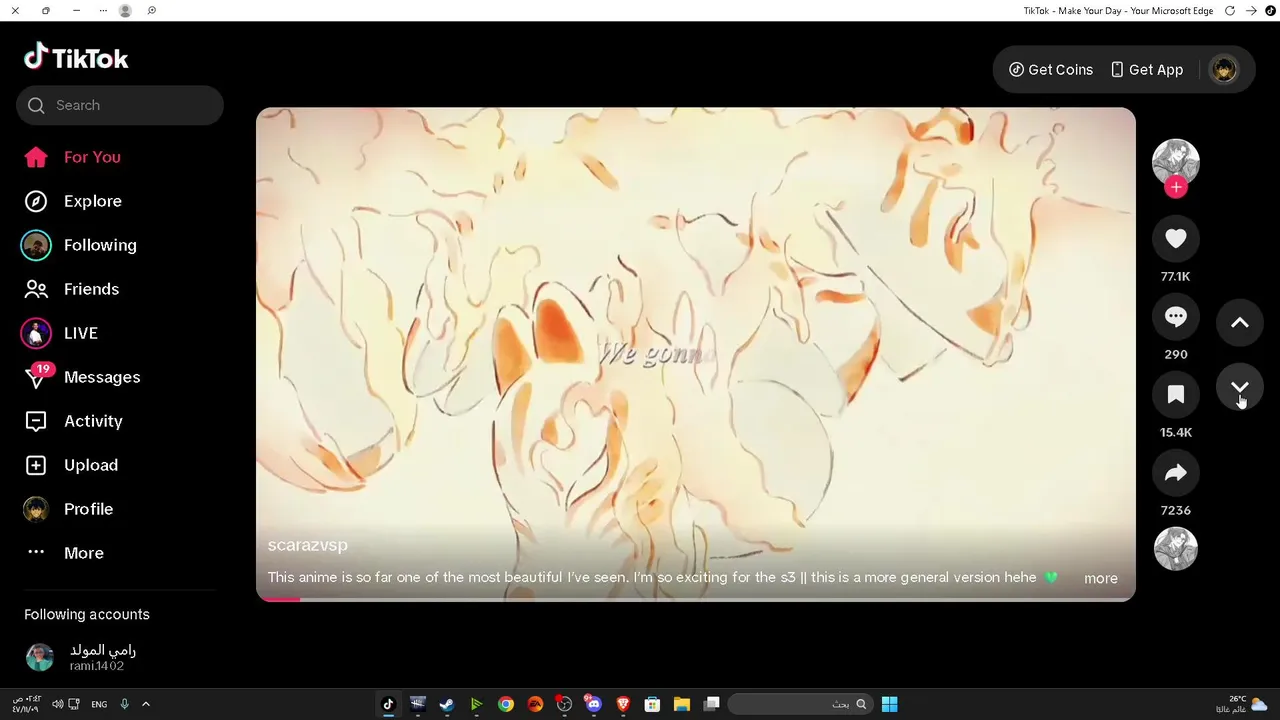
Task: Click the microphone icon in the tray
Action: (x=124, y=704)
